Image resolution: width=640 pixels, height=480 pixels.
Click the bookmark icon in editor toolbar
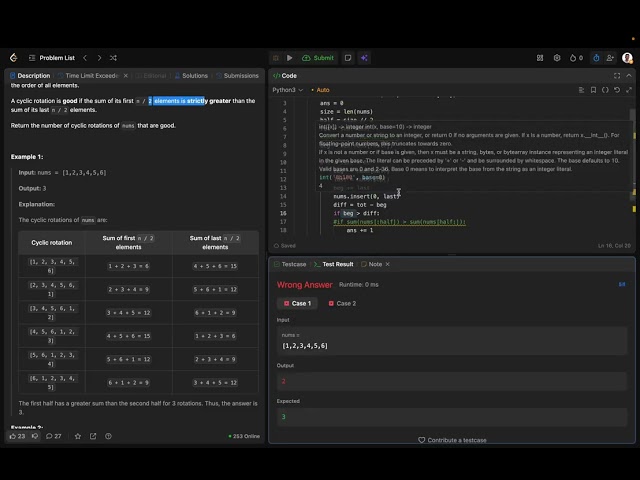(593, 90)
